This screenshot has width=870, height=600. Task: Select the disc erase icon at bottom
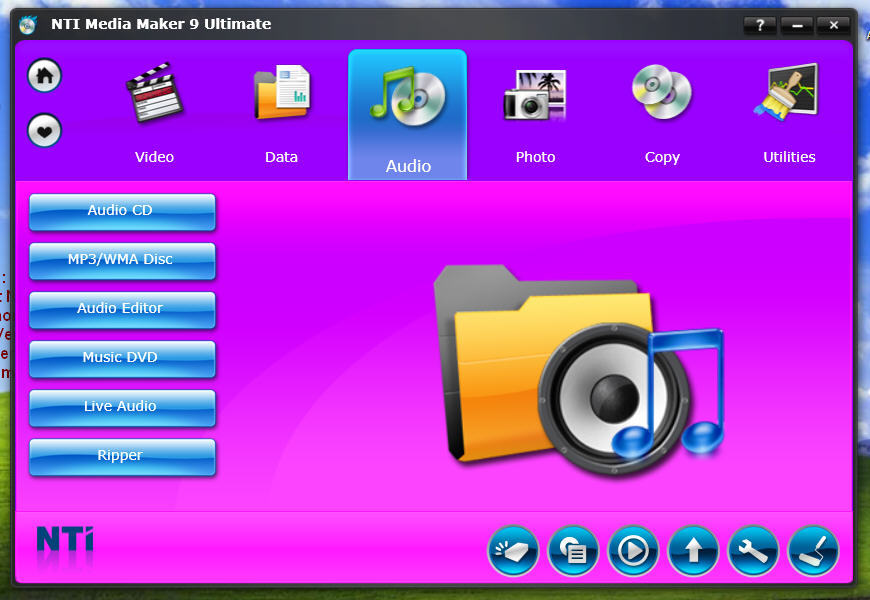[513, 551]
